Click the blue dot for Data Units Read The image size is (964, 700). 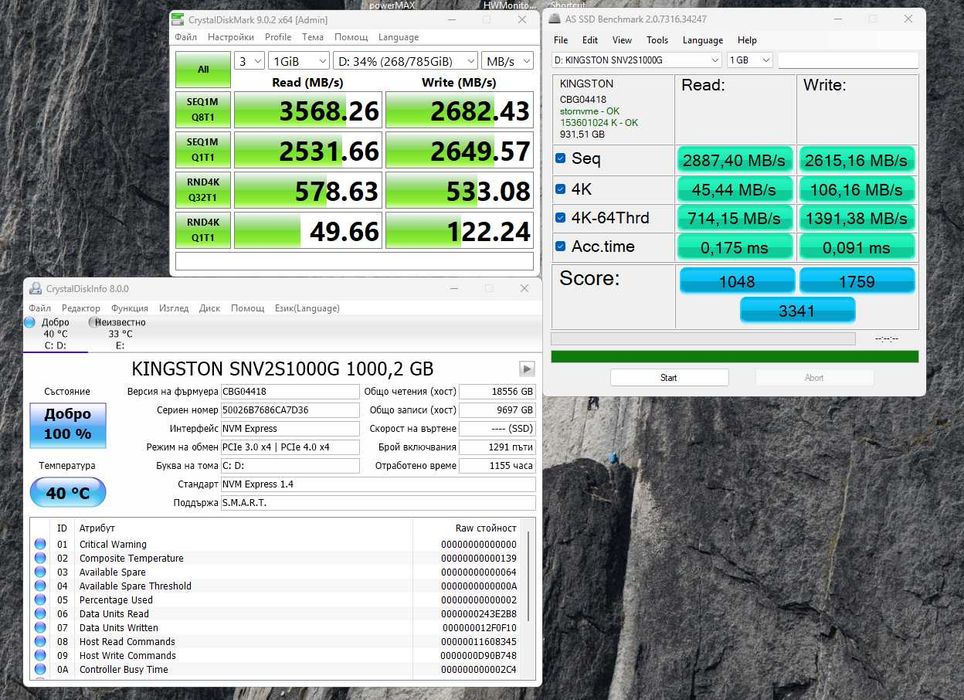click(41, 613)
